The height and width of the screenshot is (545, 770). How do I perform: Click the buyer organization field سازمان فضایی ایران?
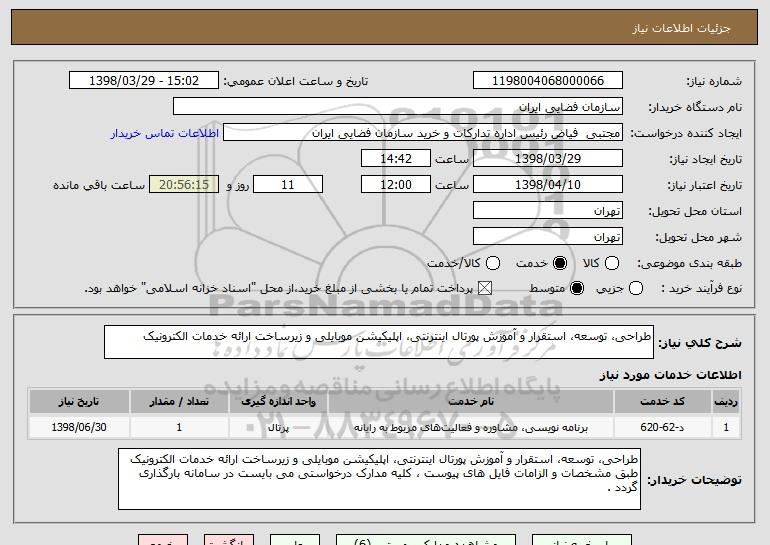pos(398,107)
